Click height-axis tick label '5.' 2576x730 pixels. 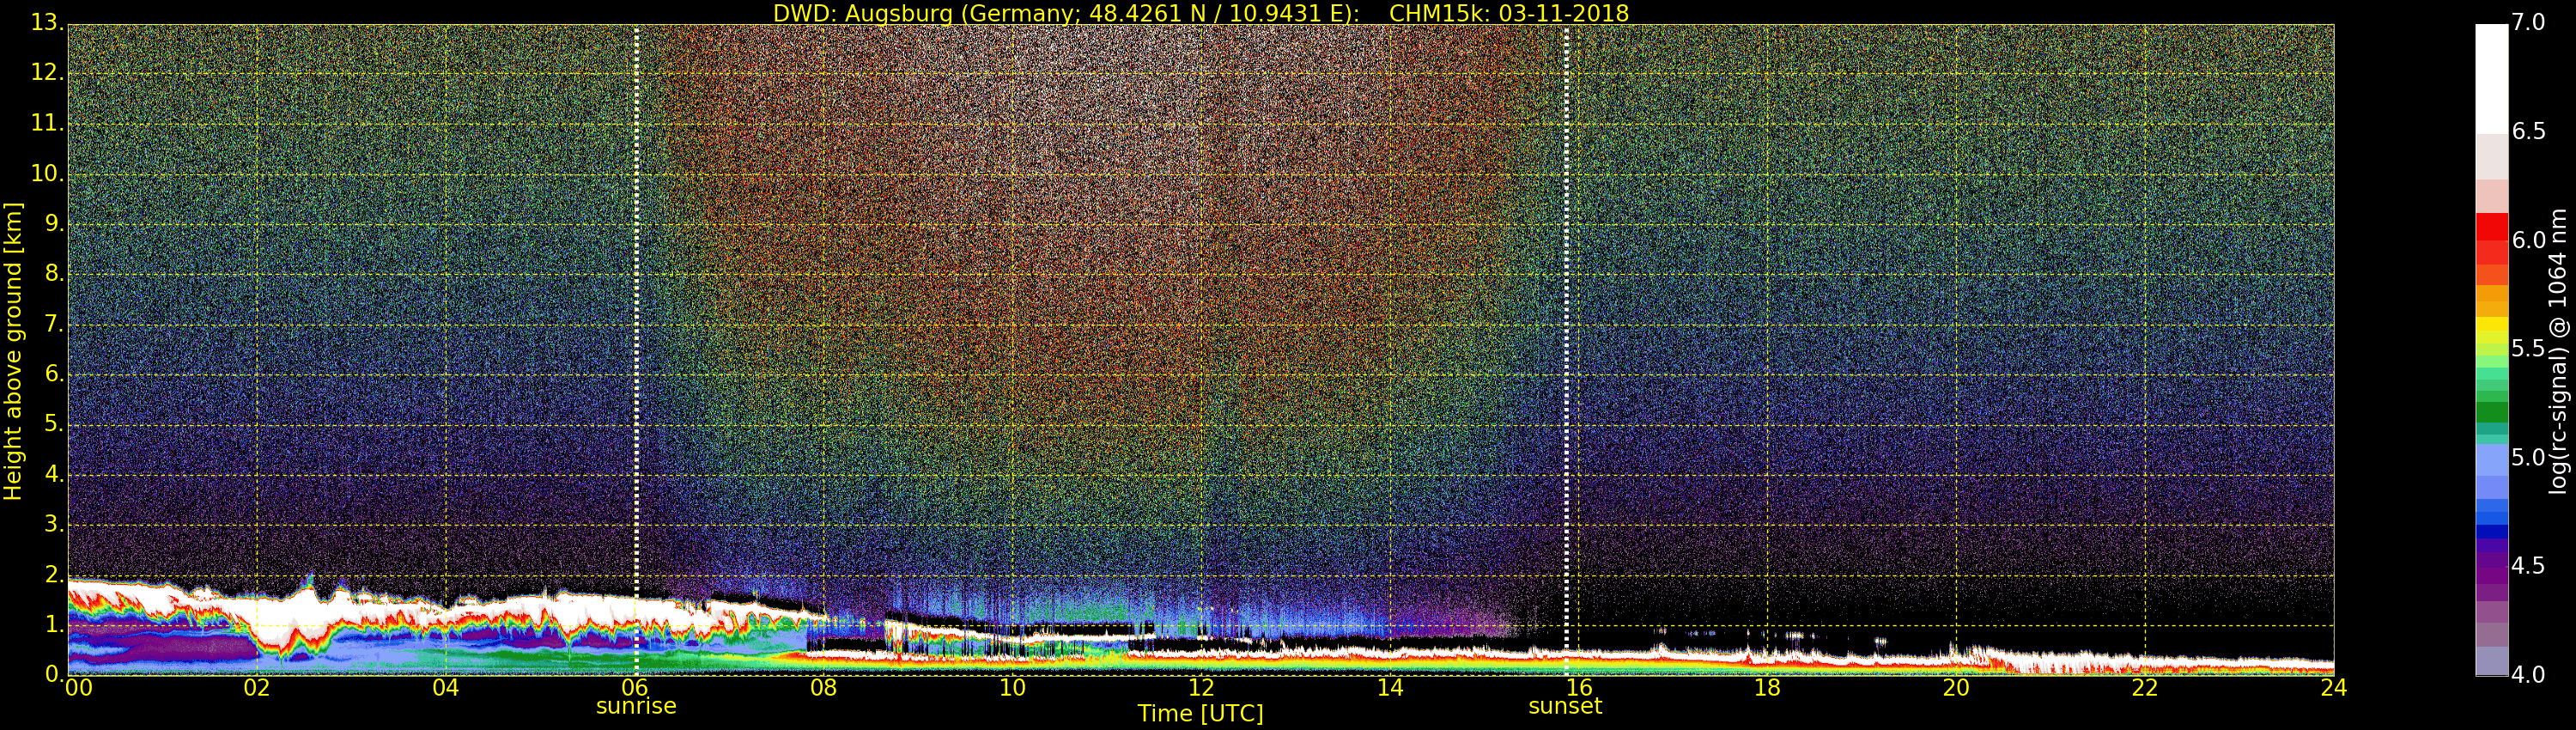pyautogui.click(x=54, y=424)
